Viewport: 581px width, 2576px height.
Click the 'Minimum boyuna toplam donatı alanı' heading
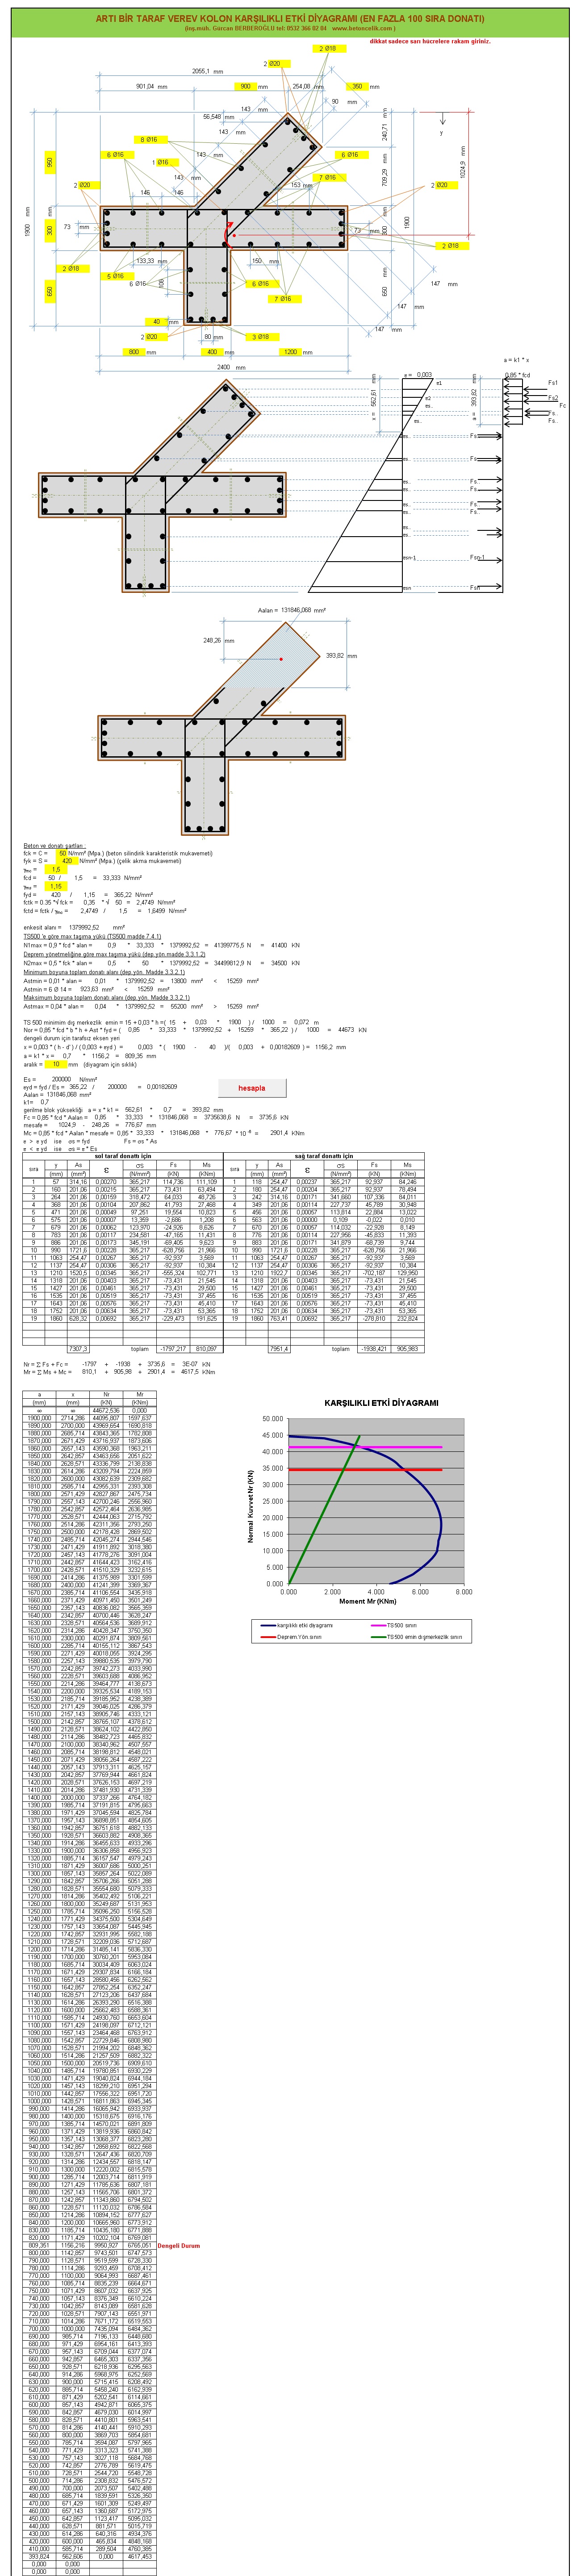tap(104, 972)
